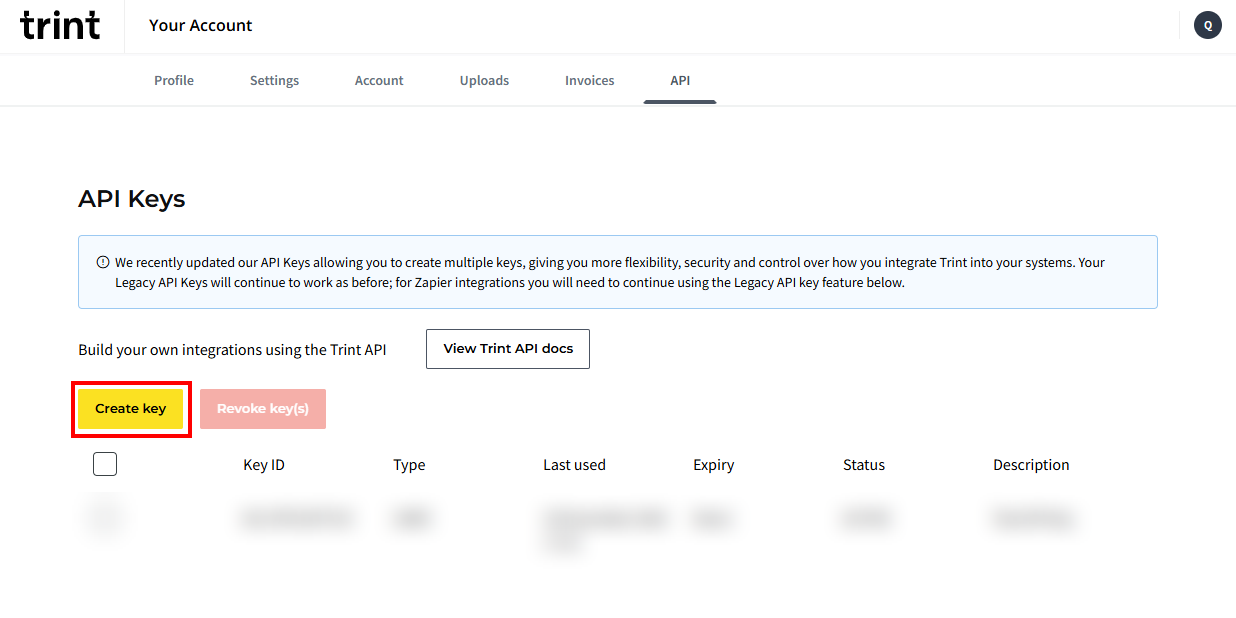Click the trint logo
Viewport: 1236px width, 618px height.
[x=60, y=25]
